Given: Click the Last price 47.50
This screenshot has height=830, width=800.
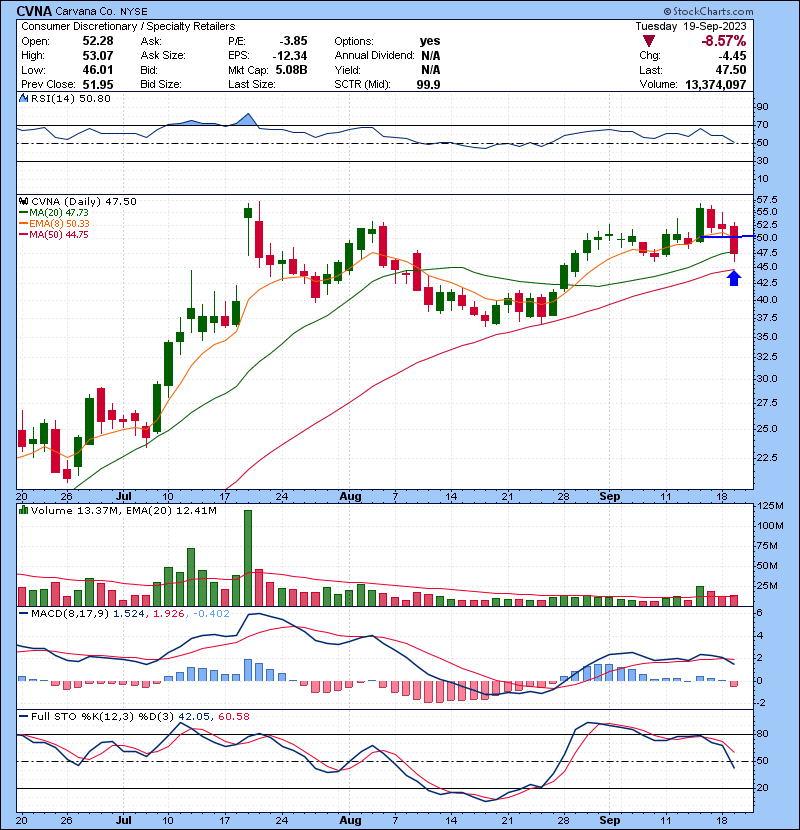Looking at the screenshot, I should tap(731, 70).
